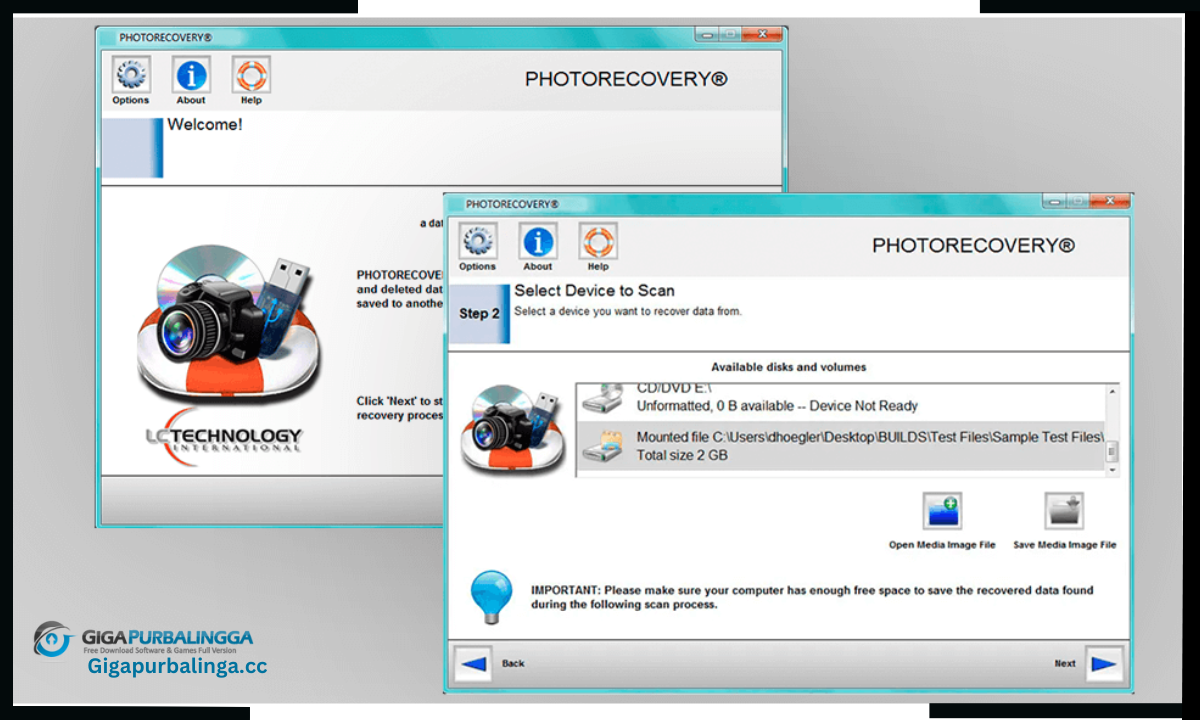
Task: Close the Select Device to Scan window
Action: coord(1111,201)
